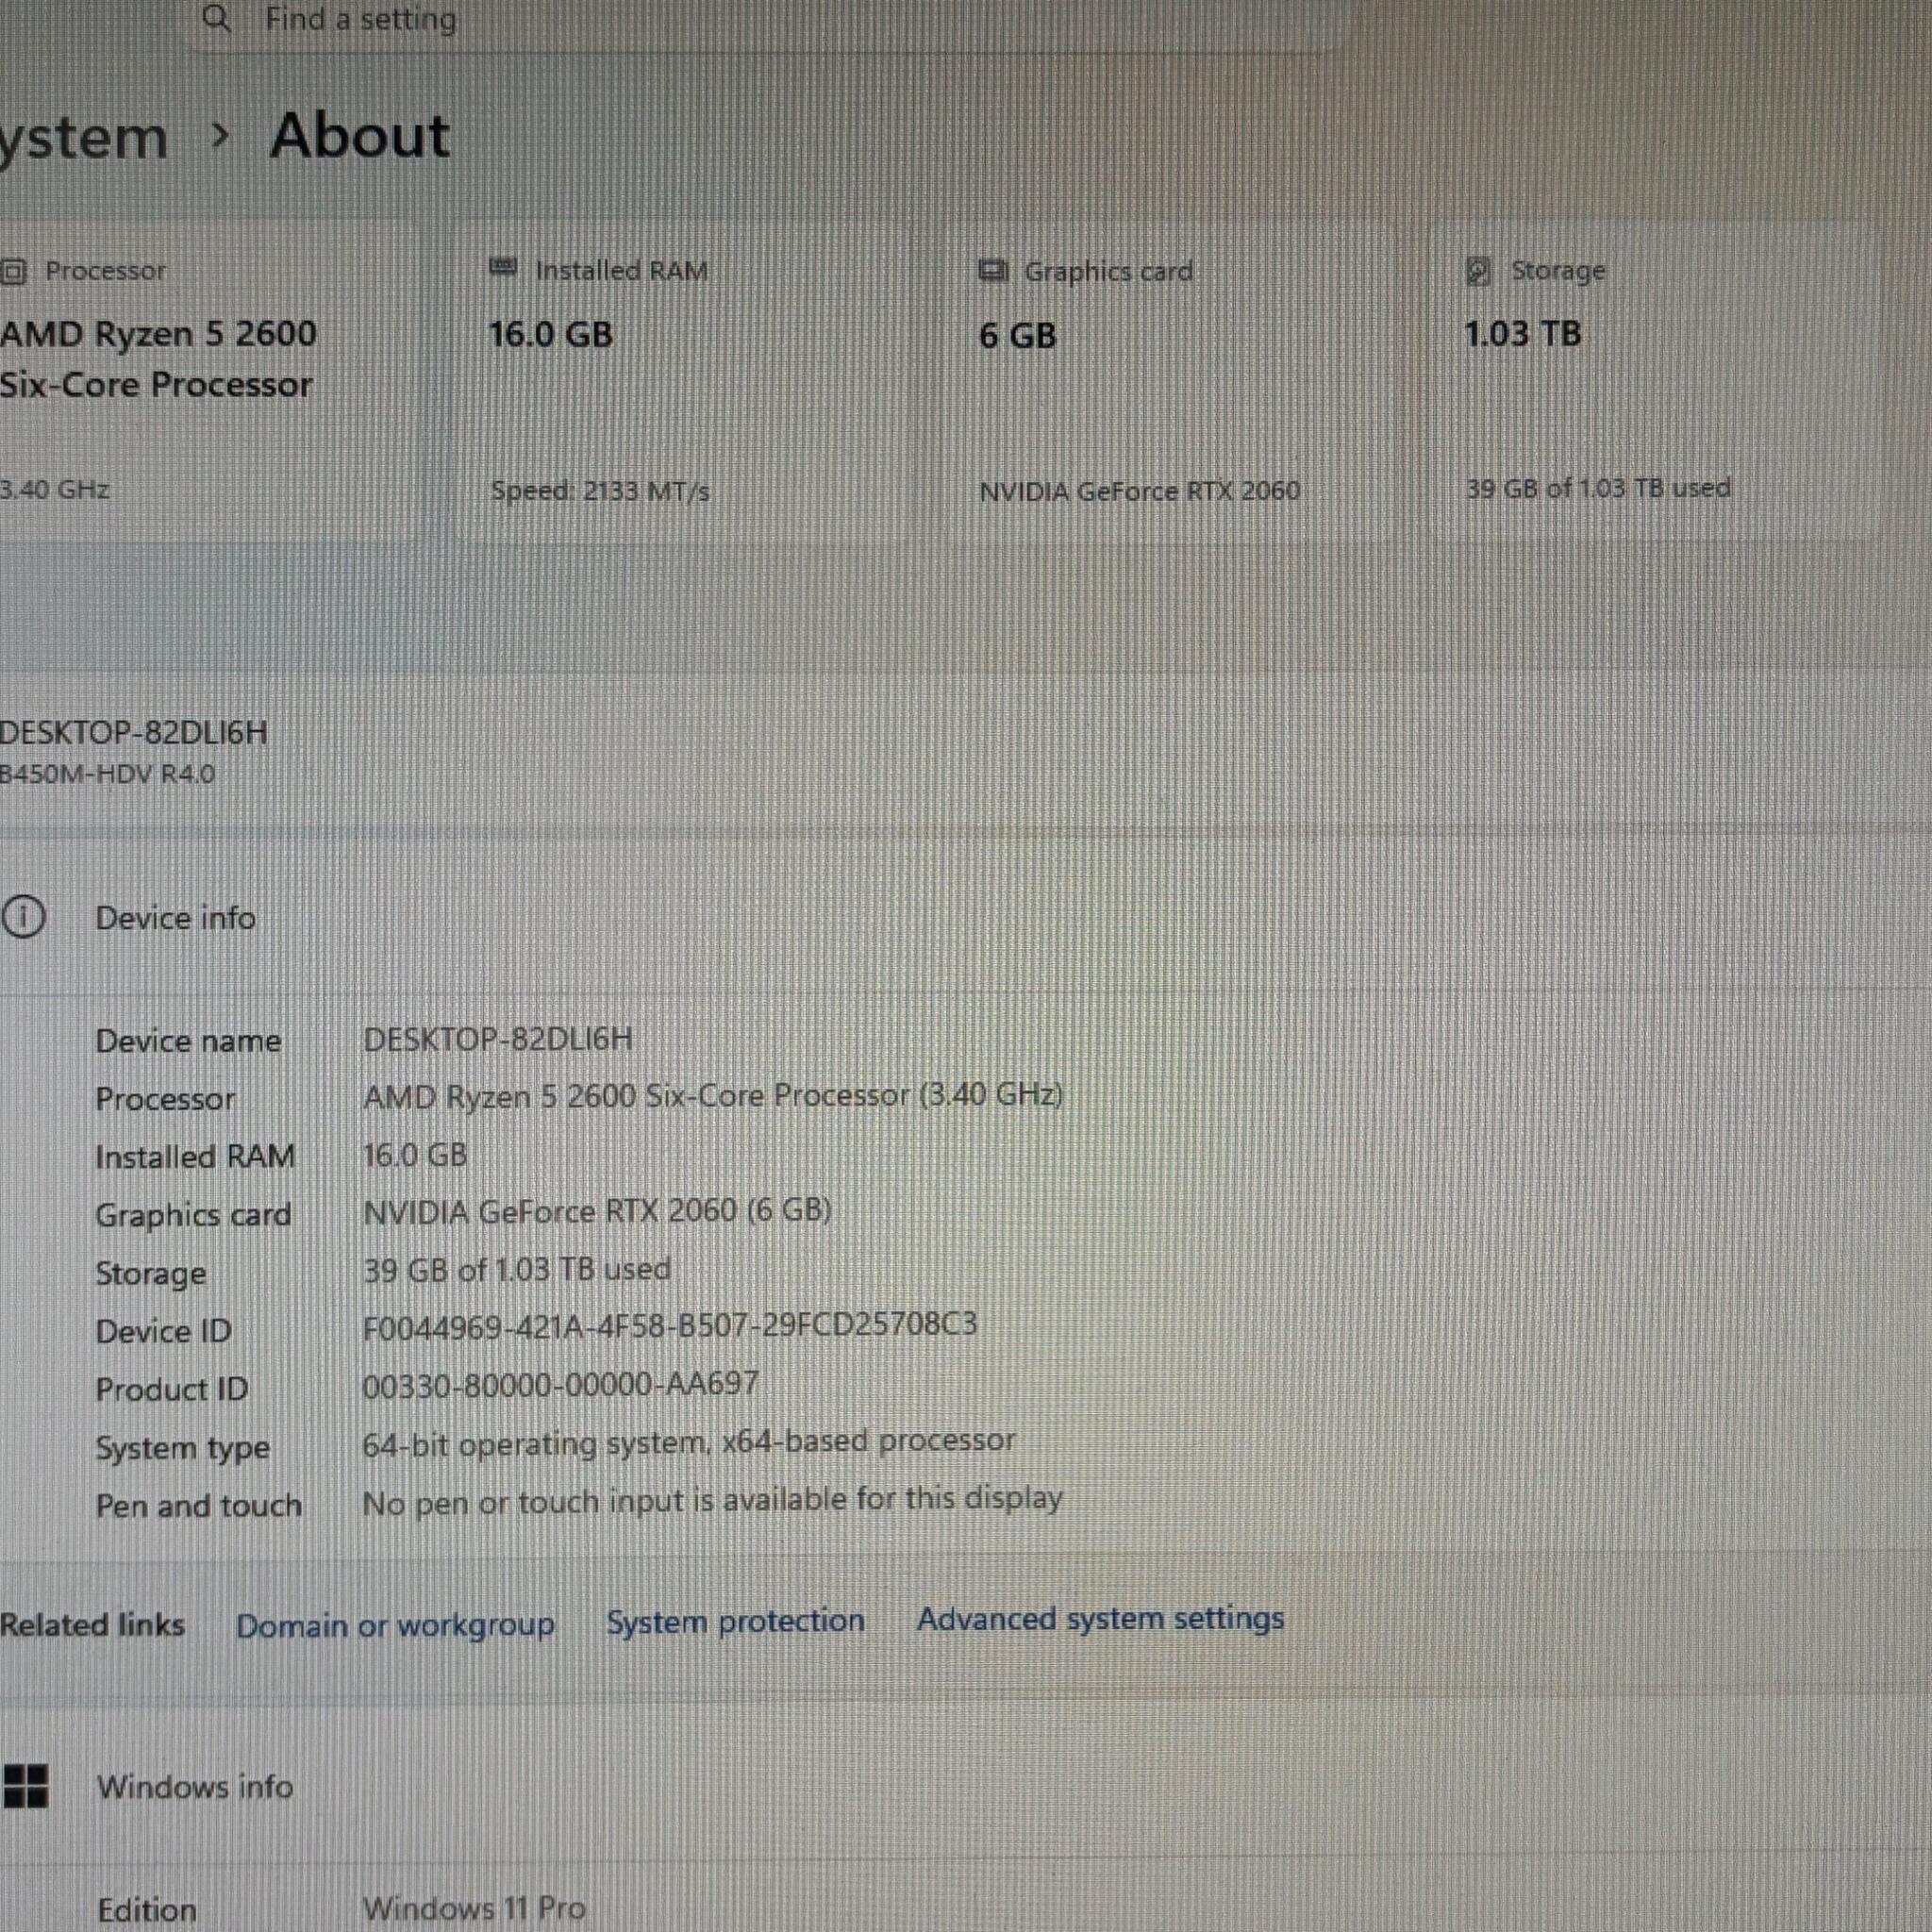Screen dimensions: 1932x1932
Task: Click the Graphics card row label in Device info
Action: click(x=193, y=1215)
